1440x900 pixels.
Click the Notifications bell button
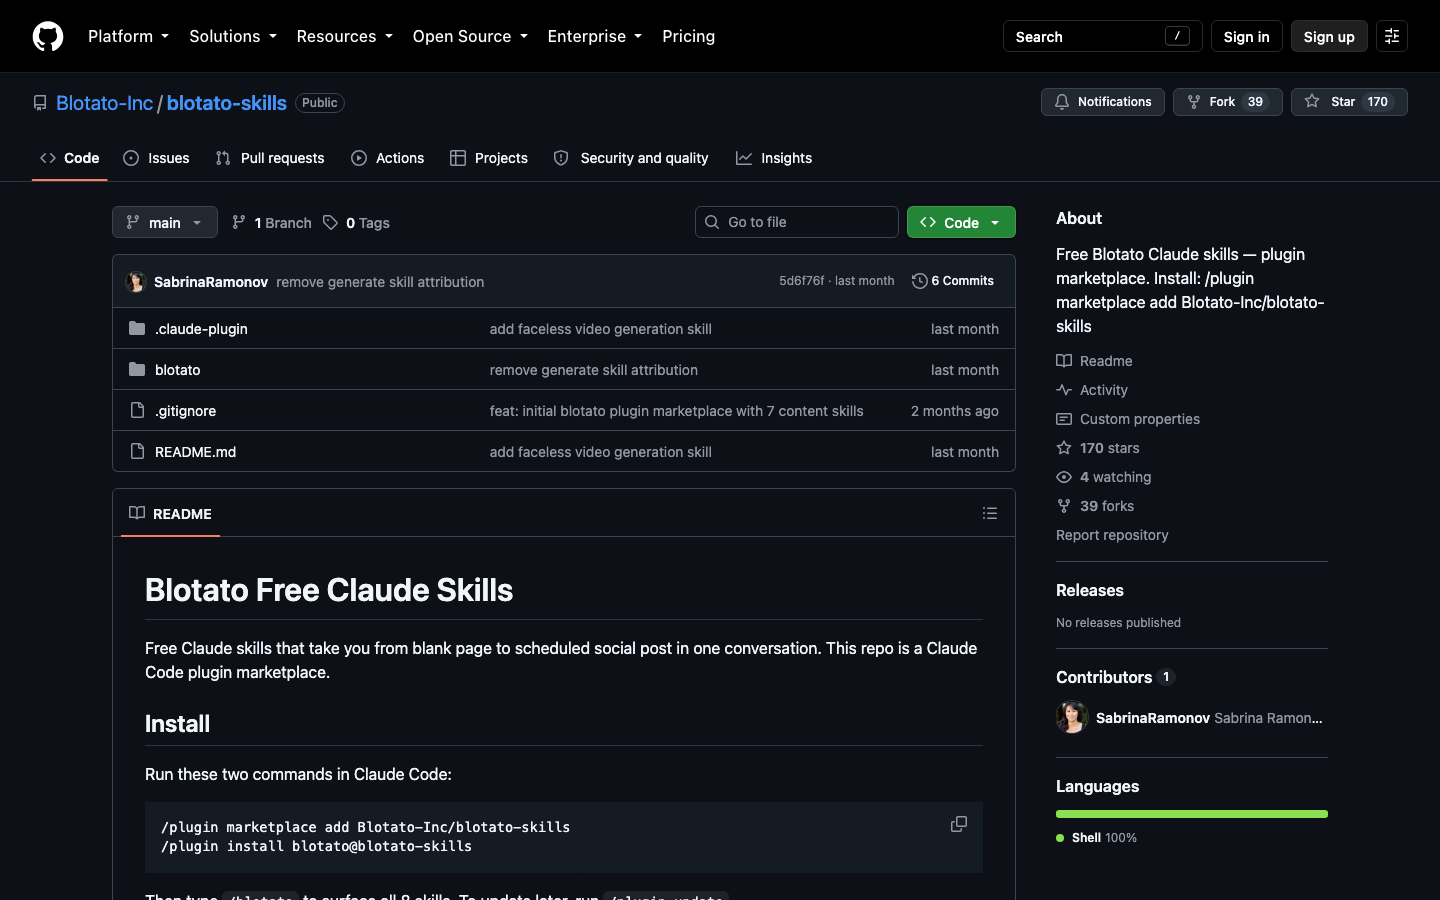pyautogui.click(x=1102, y=102)
